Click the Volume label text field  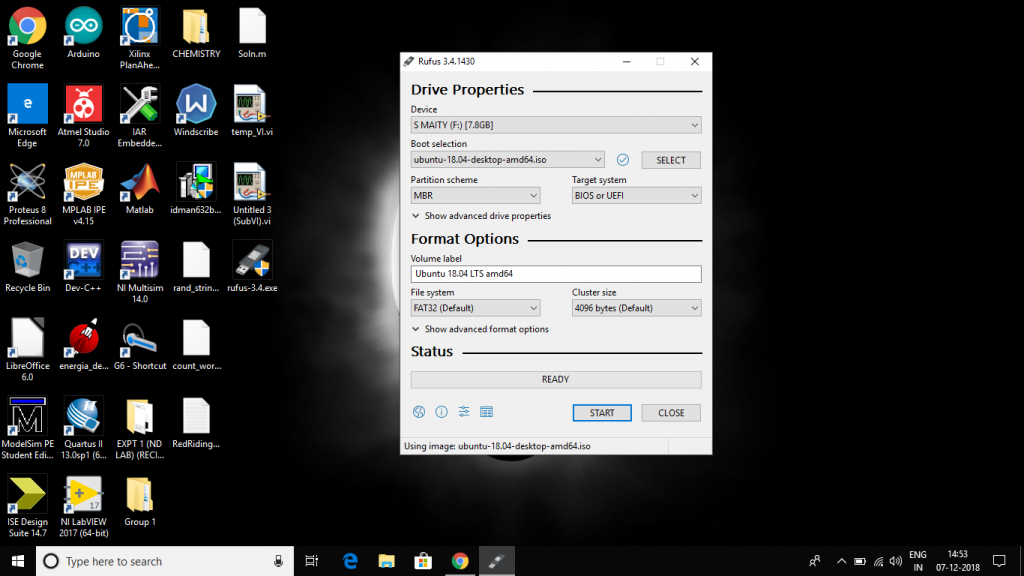point(555,273)
